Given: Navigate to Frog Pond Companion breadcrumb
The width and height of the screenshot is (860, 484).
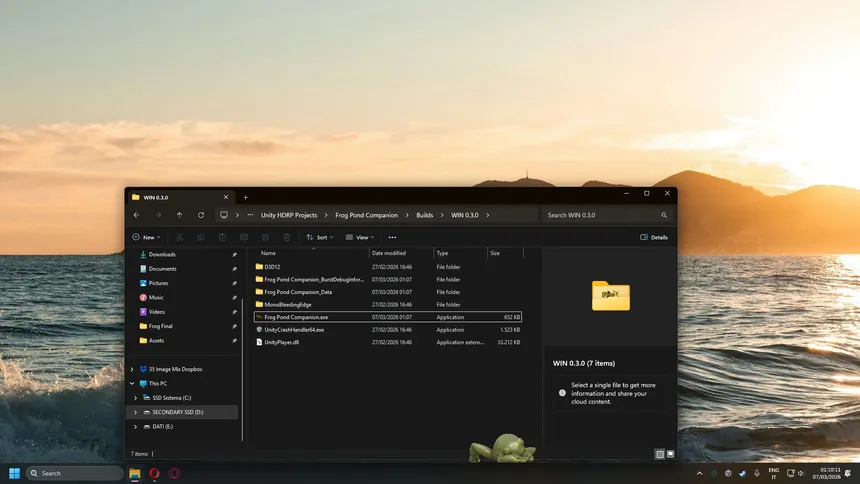Looking at the screenshot, I should click(x=366, y=215).
